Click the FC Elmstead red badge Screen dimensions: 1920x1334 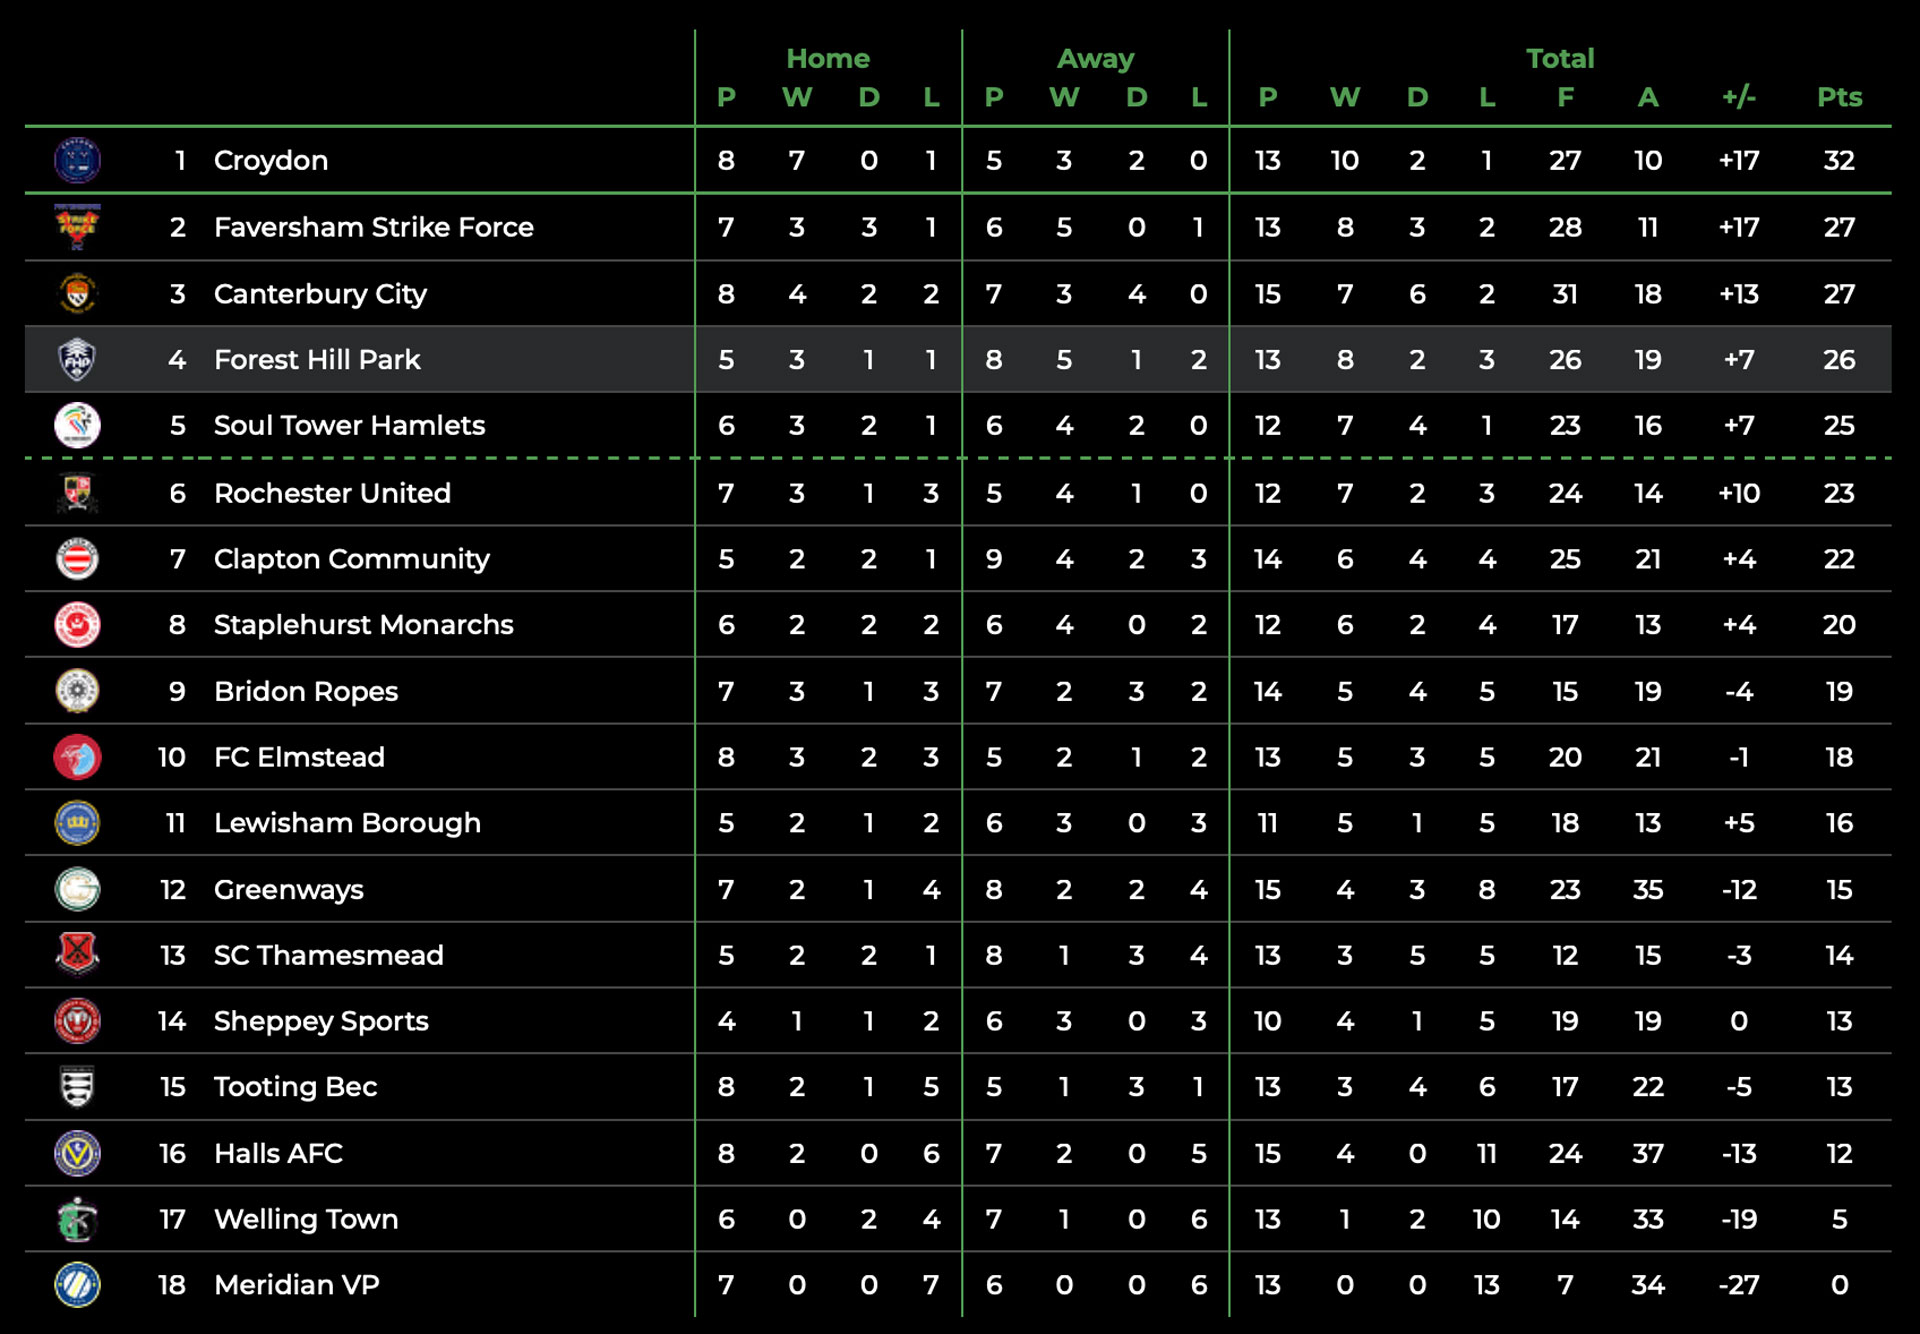tap(77, 757)
